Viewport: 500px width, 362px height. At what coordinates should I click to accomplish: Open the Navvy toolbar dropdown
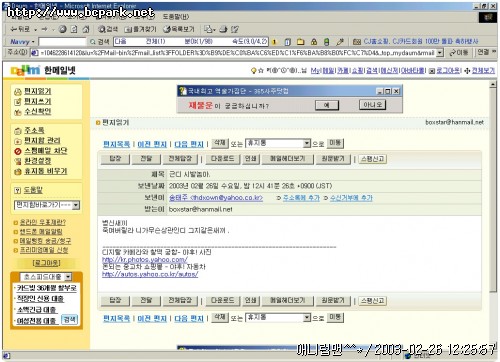coord(33,42)
